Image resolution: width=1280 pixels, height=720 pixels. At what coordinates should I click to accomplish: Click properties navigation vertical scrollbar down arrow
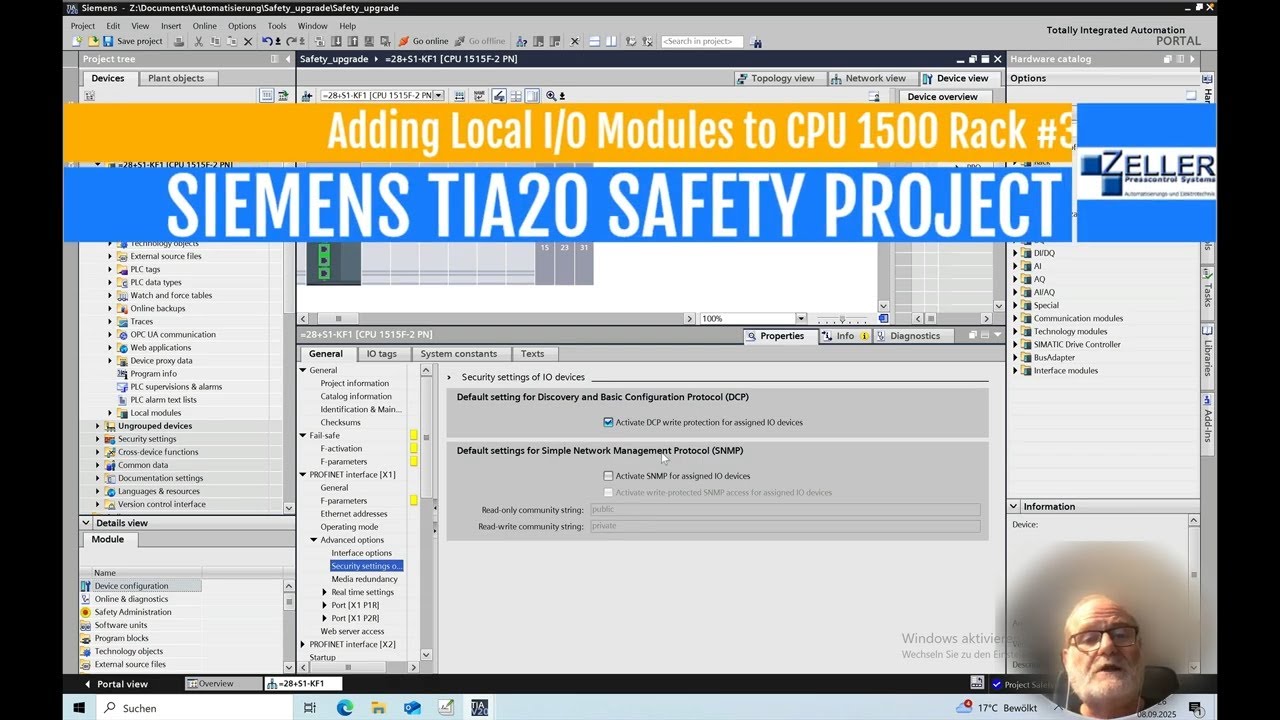[x=427, y=655]
